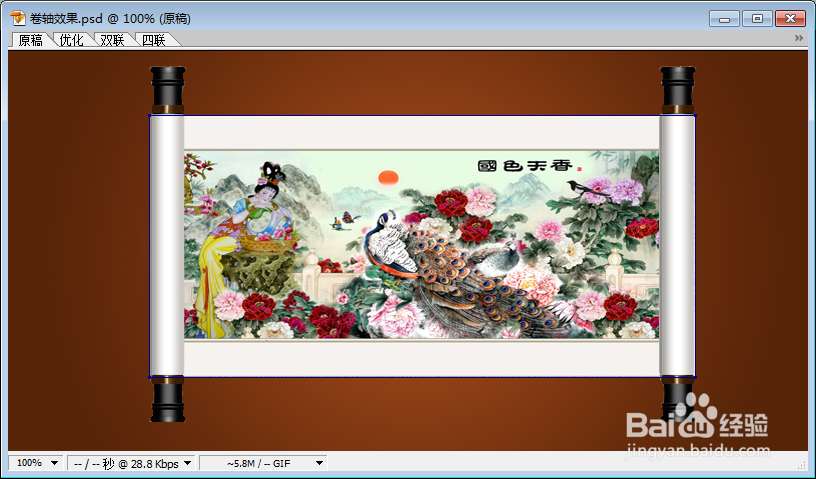Click the right scroll roller on canvas

678,244
